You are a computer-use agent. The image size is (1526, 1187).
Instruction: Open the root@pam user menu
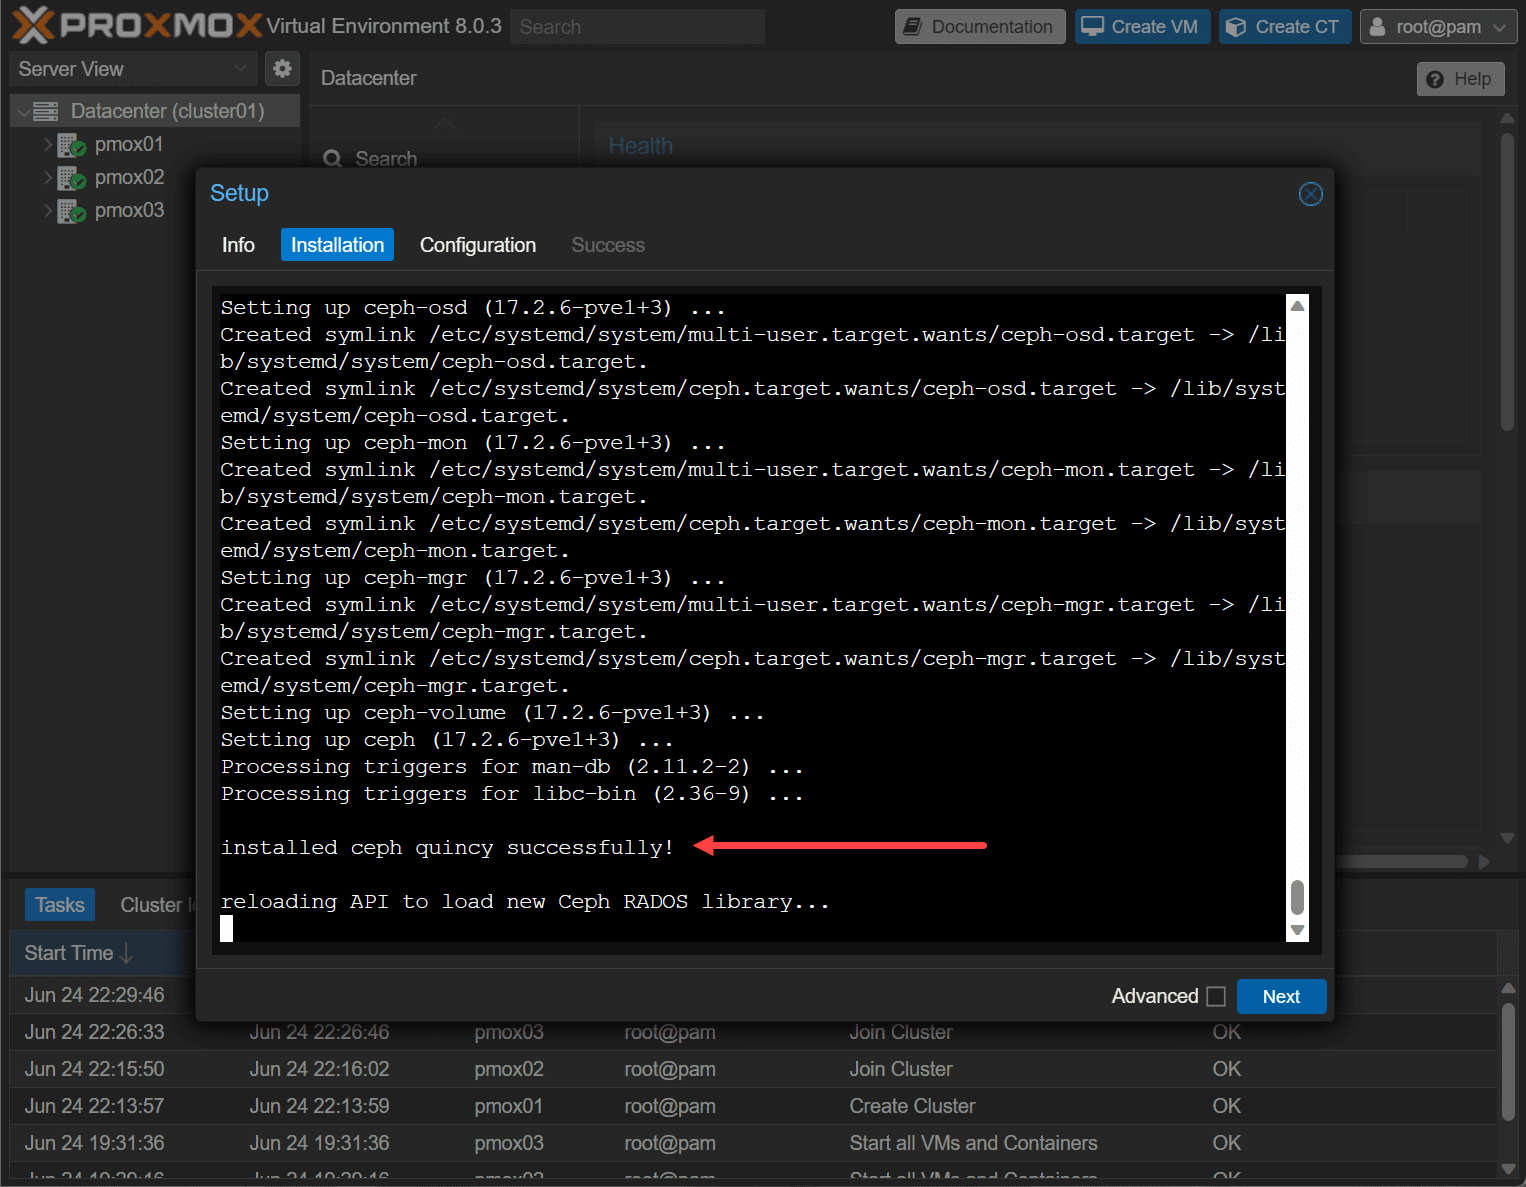1438,27
